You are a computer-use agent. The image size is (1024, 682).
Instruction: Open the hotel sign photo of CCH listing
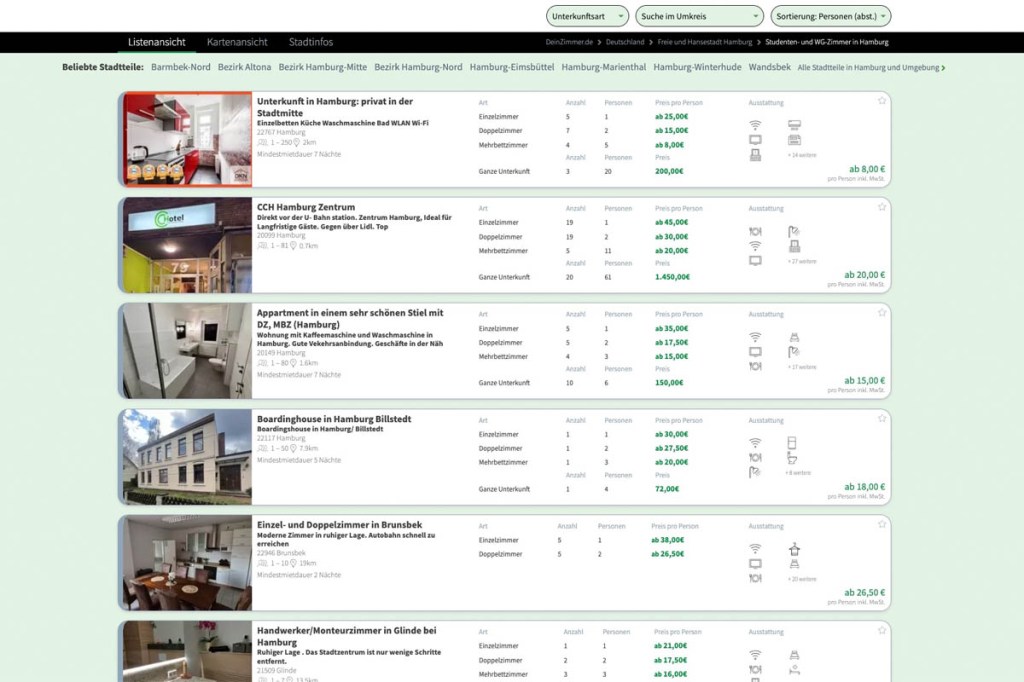[x=187, y=245]
